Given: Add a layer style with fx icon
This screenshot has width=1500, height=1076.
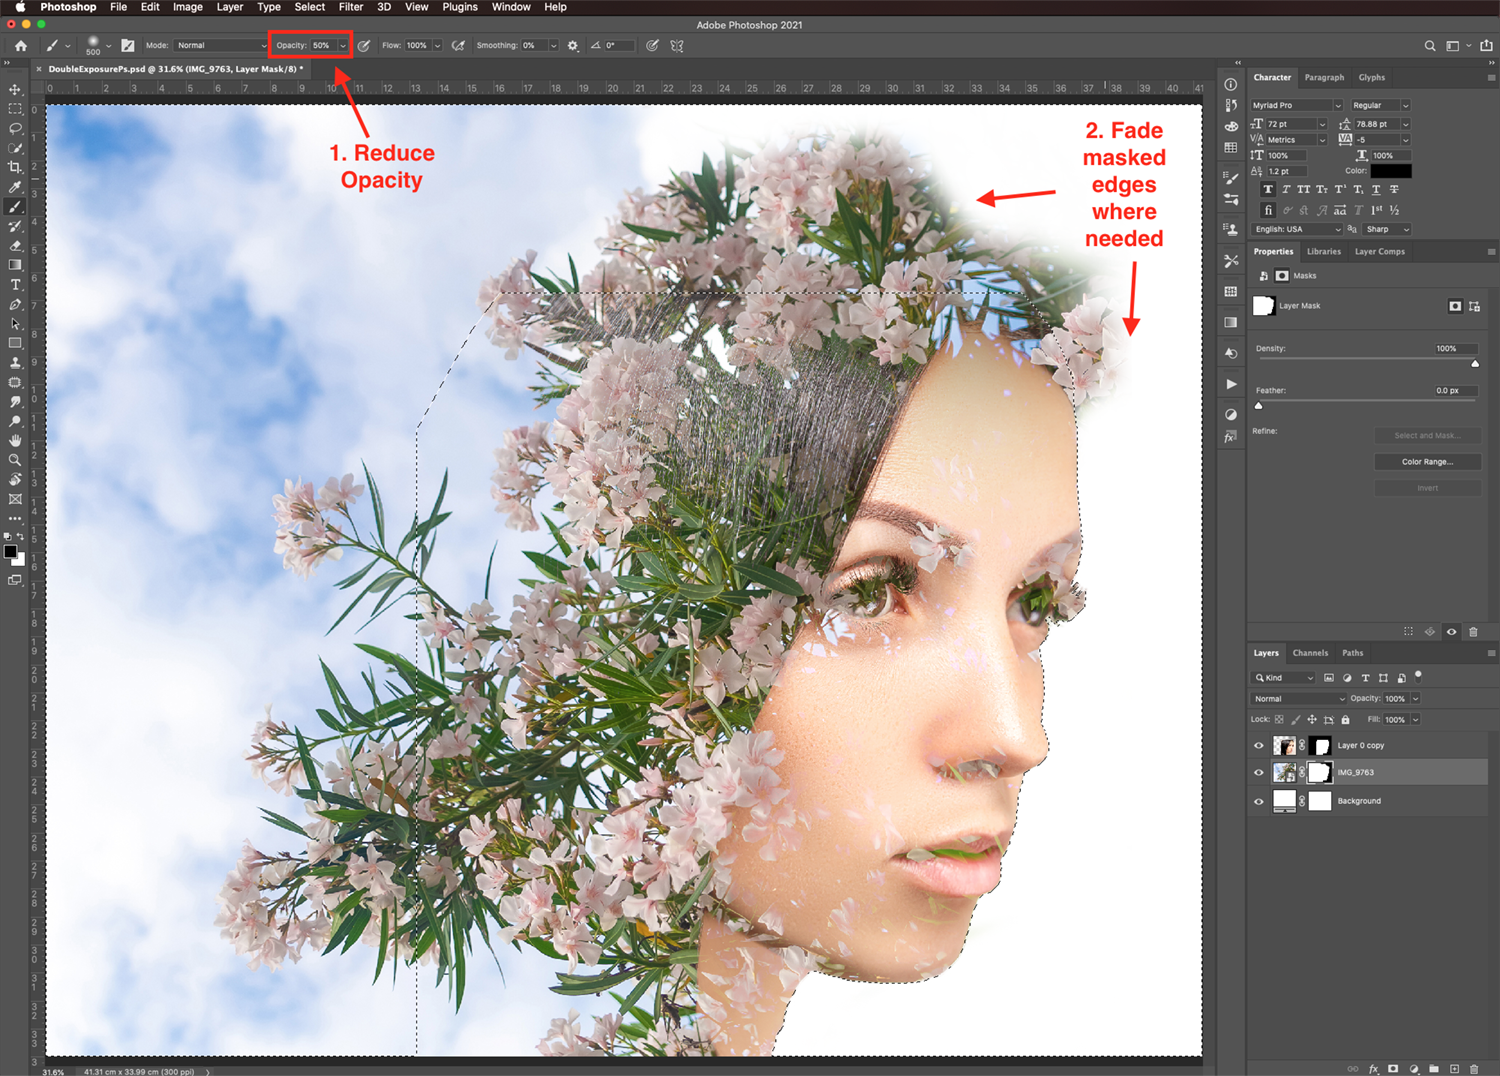Looking at the screenshot, I should click(1374, 1069).
